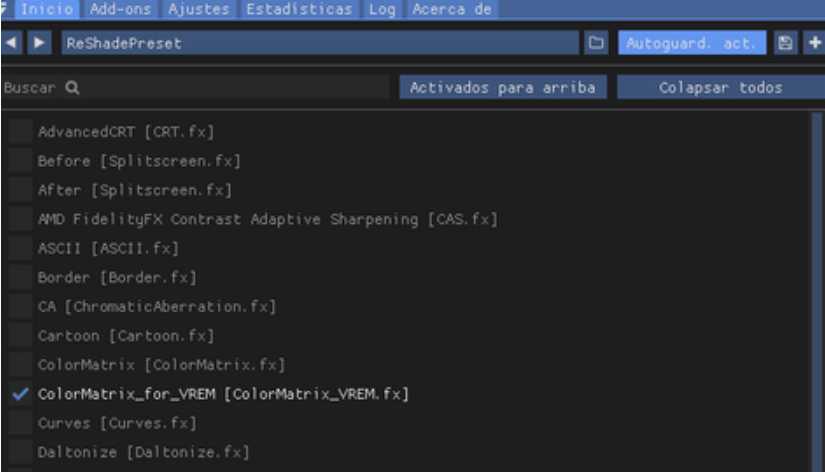
Task: Toggle the Autoguard. act. button
Action: [x=691, y=43]
